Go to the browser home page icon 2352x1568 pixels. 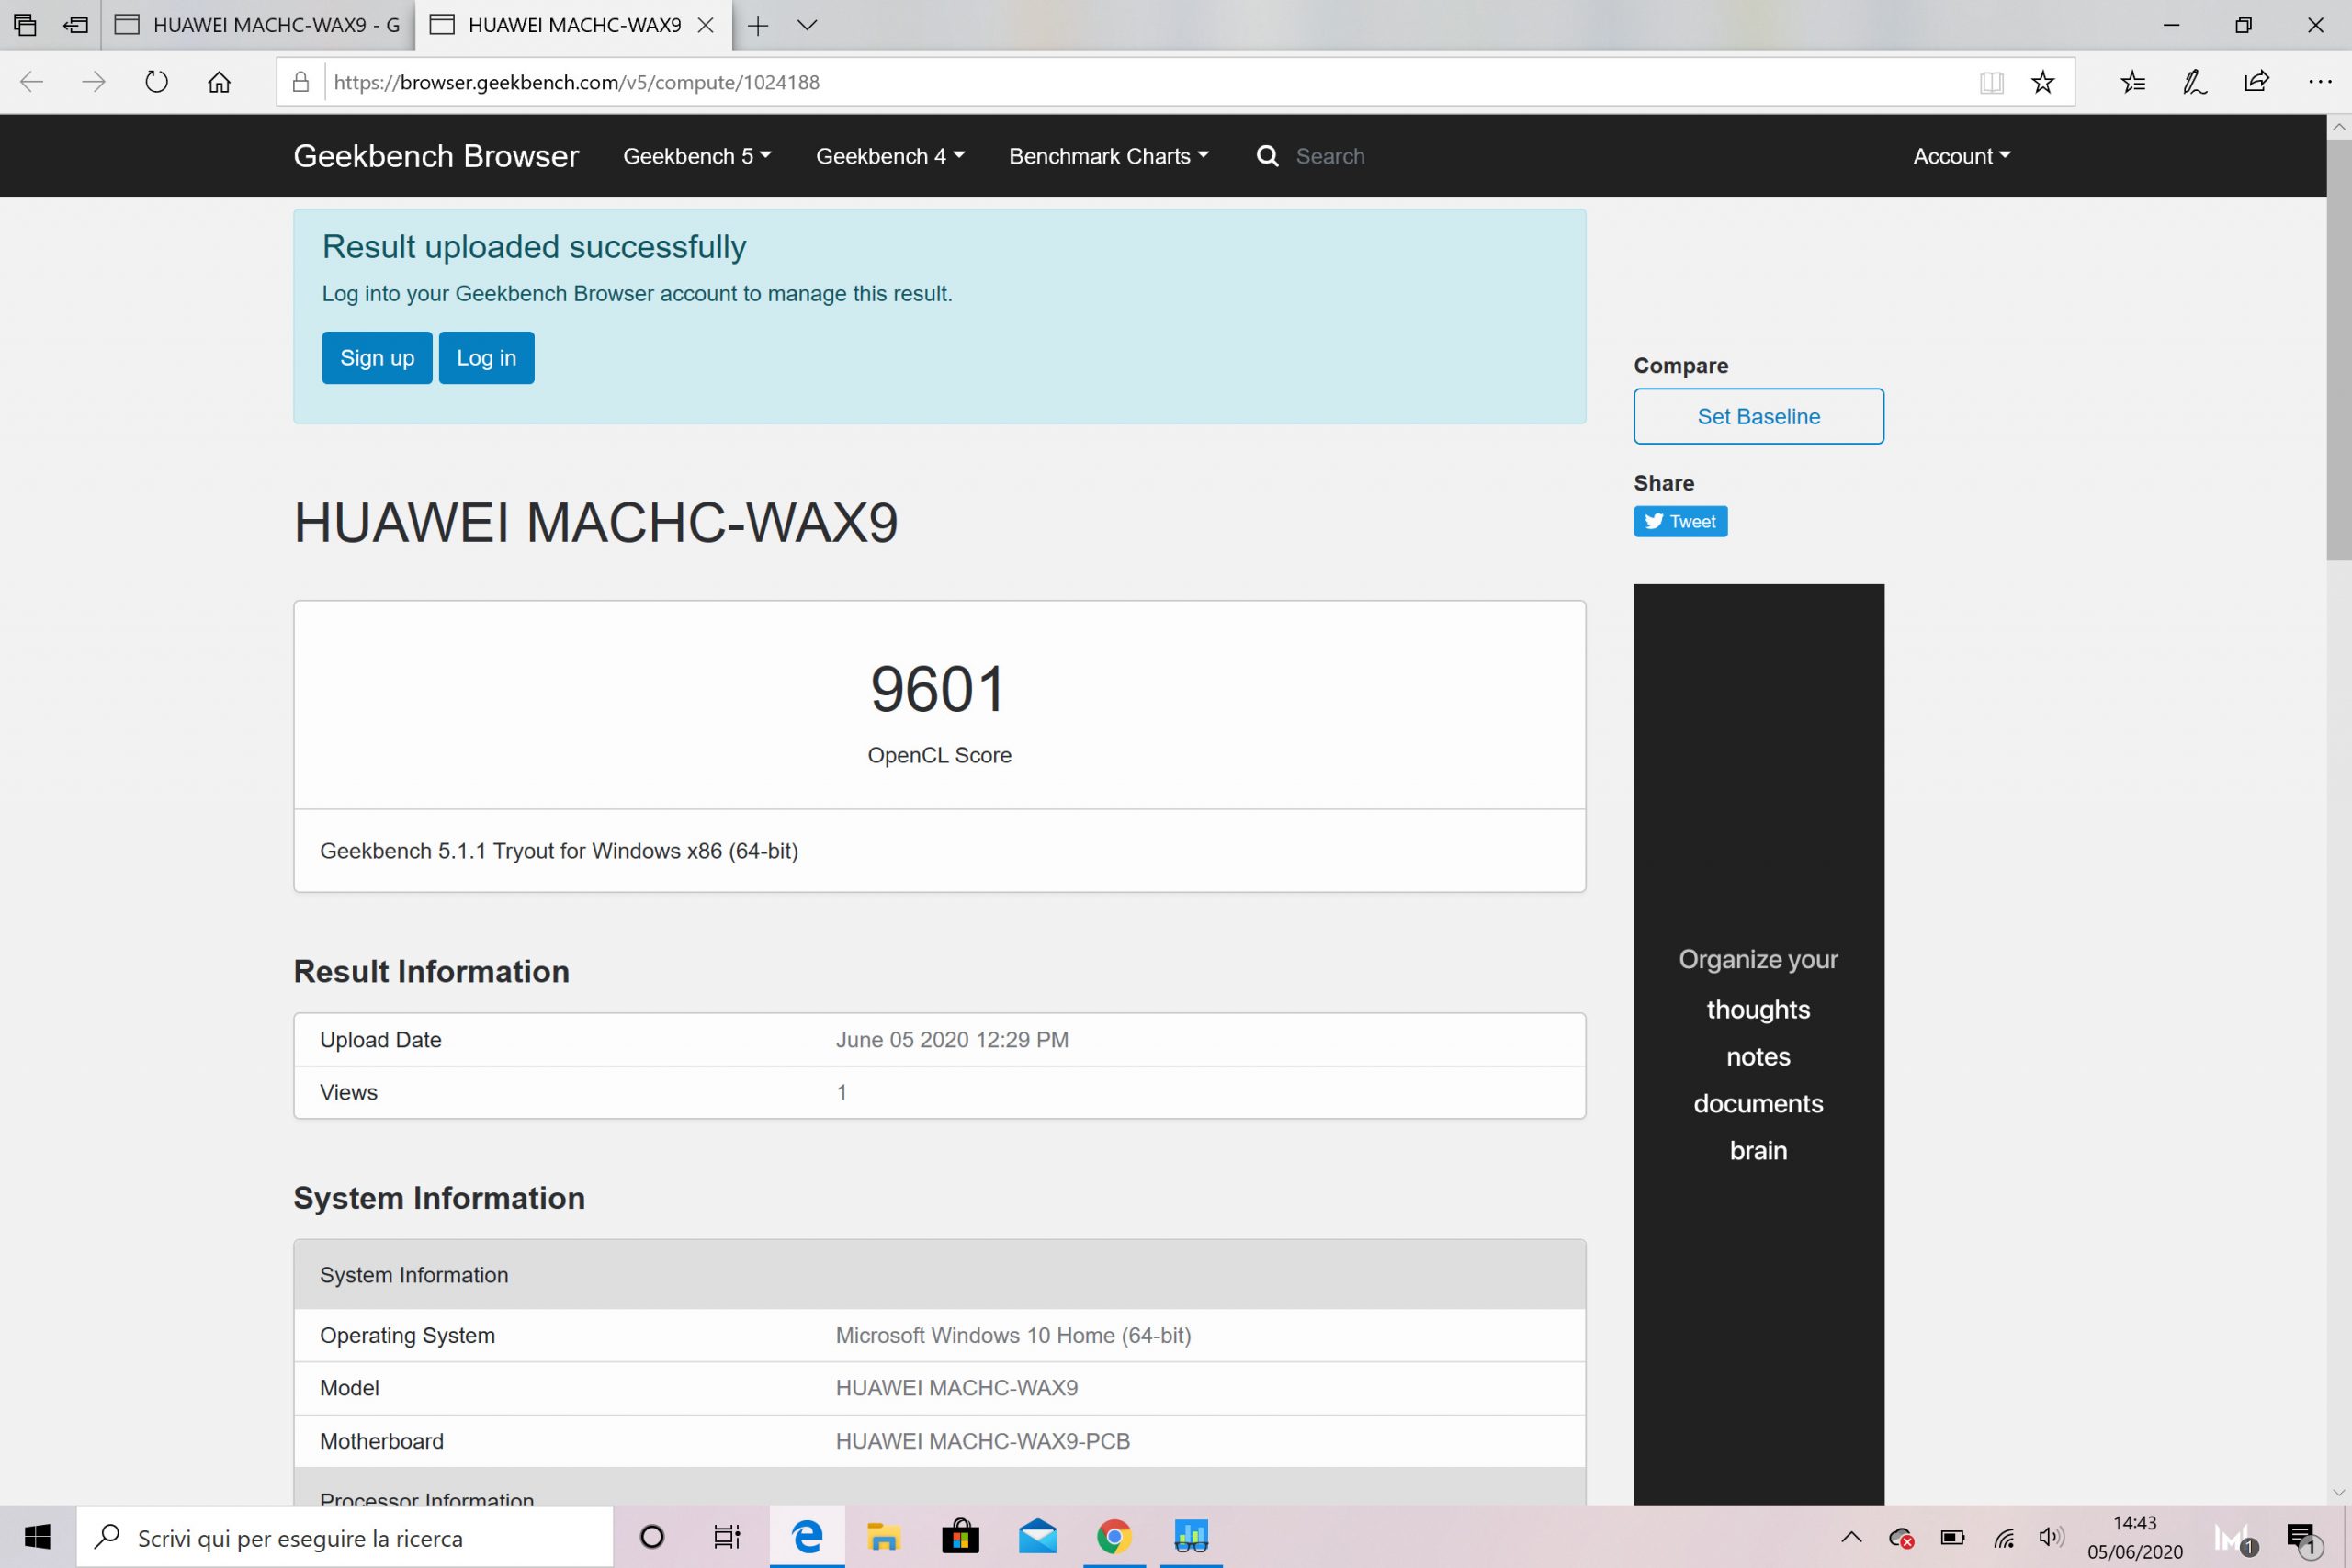tap(219, 82)
